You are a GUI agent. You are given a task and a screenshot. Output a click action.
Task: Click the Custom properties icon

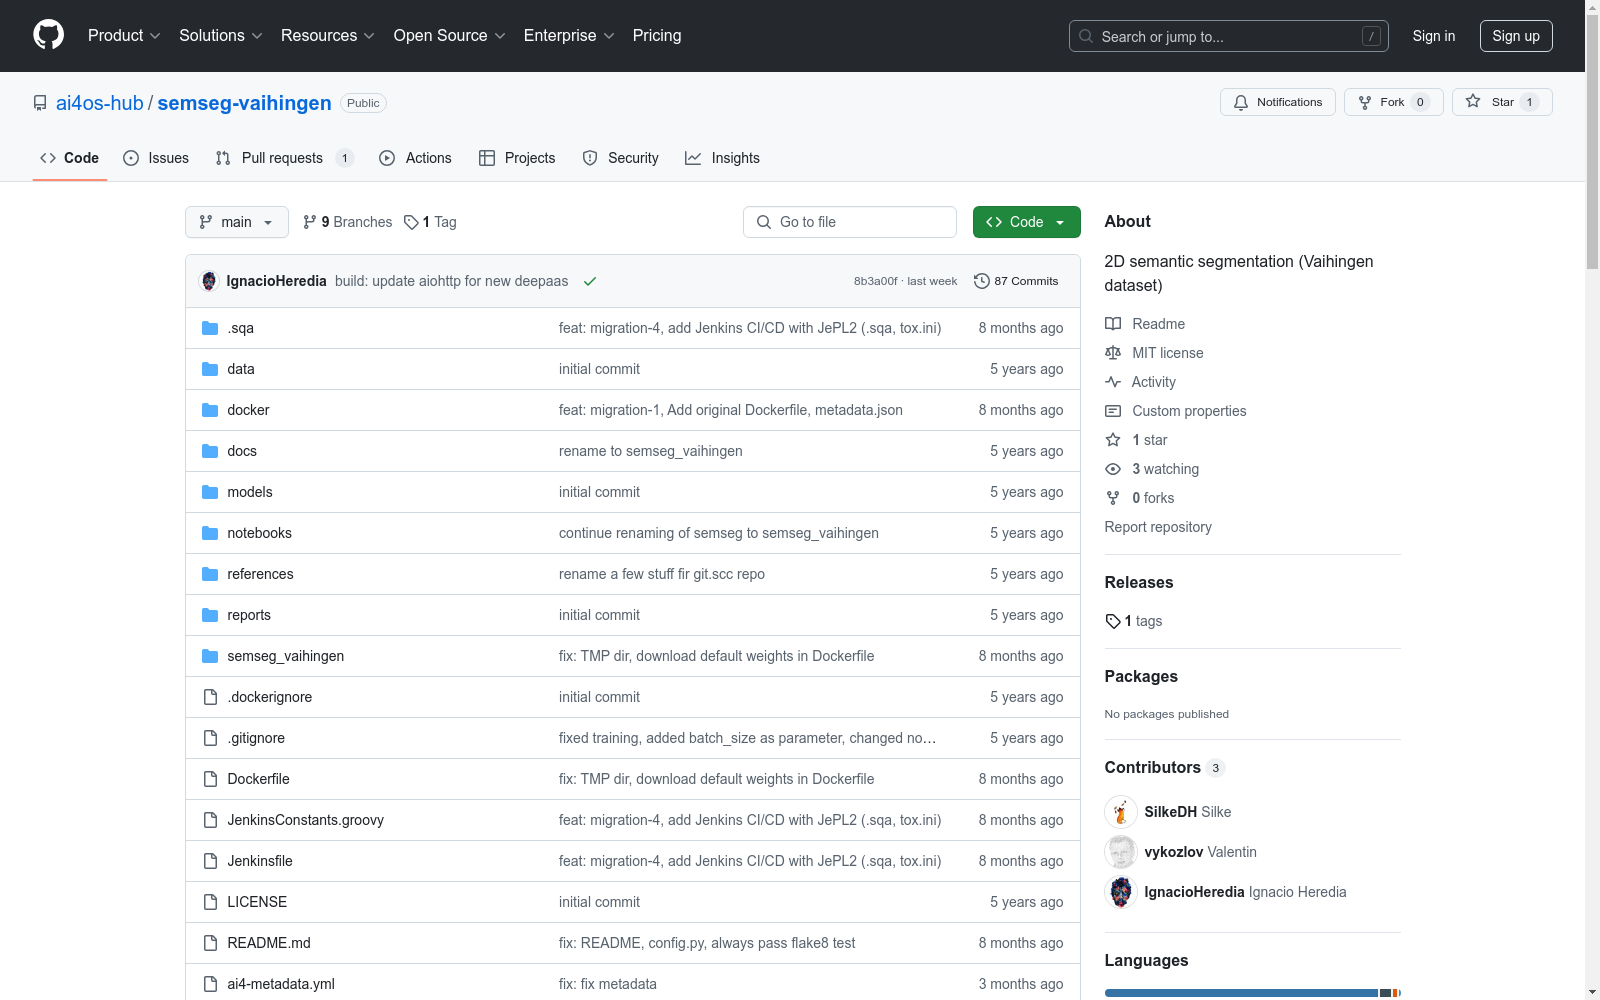(1113, 411)
